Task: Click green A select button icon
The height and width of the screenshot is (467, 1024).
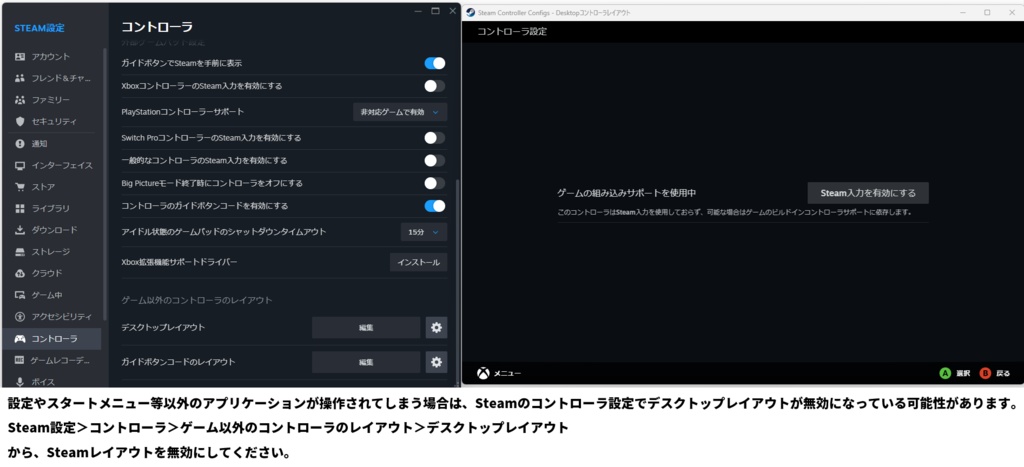Action: point(944,373)
